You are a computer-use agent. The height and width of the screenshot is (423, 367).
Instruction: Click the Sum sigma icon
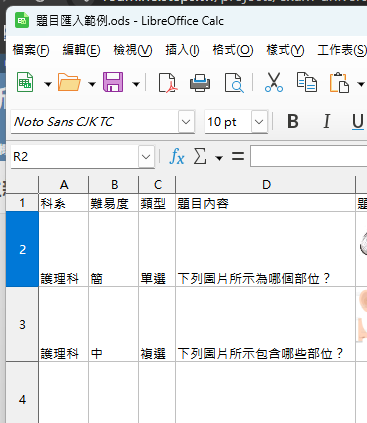[200, 156]
